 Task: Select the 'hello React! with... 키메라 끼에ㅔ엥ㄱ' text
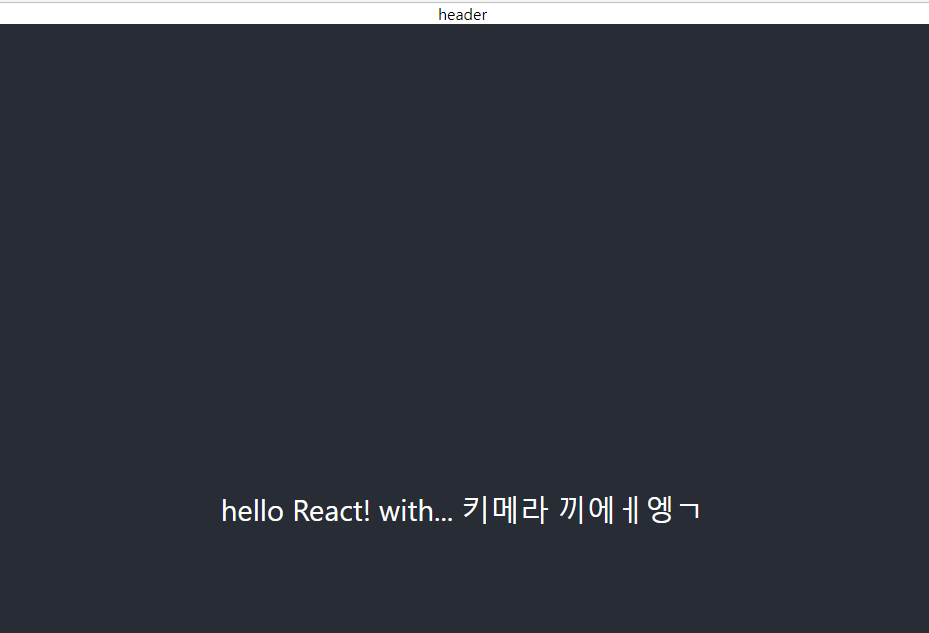(x=461, y=510)
